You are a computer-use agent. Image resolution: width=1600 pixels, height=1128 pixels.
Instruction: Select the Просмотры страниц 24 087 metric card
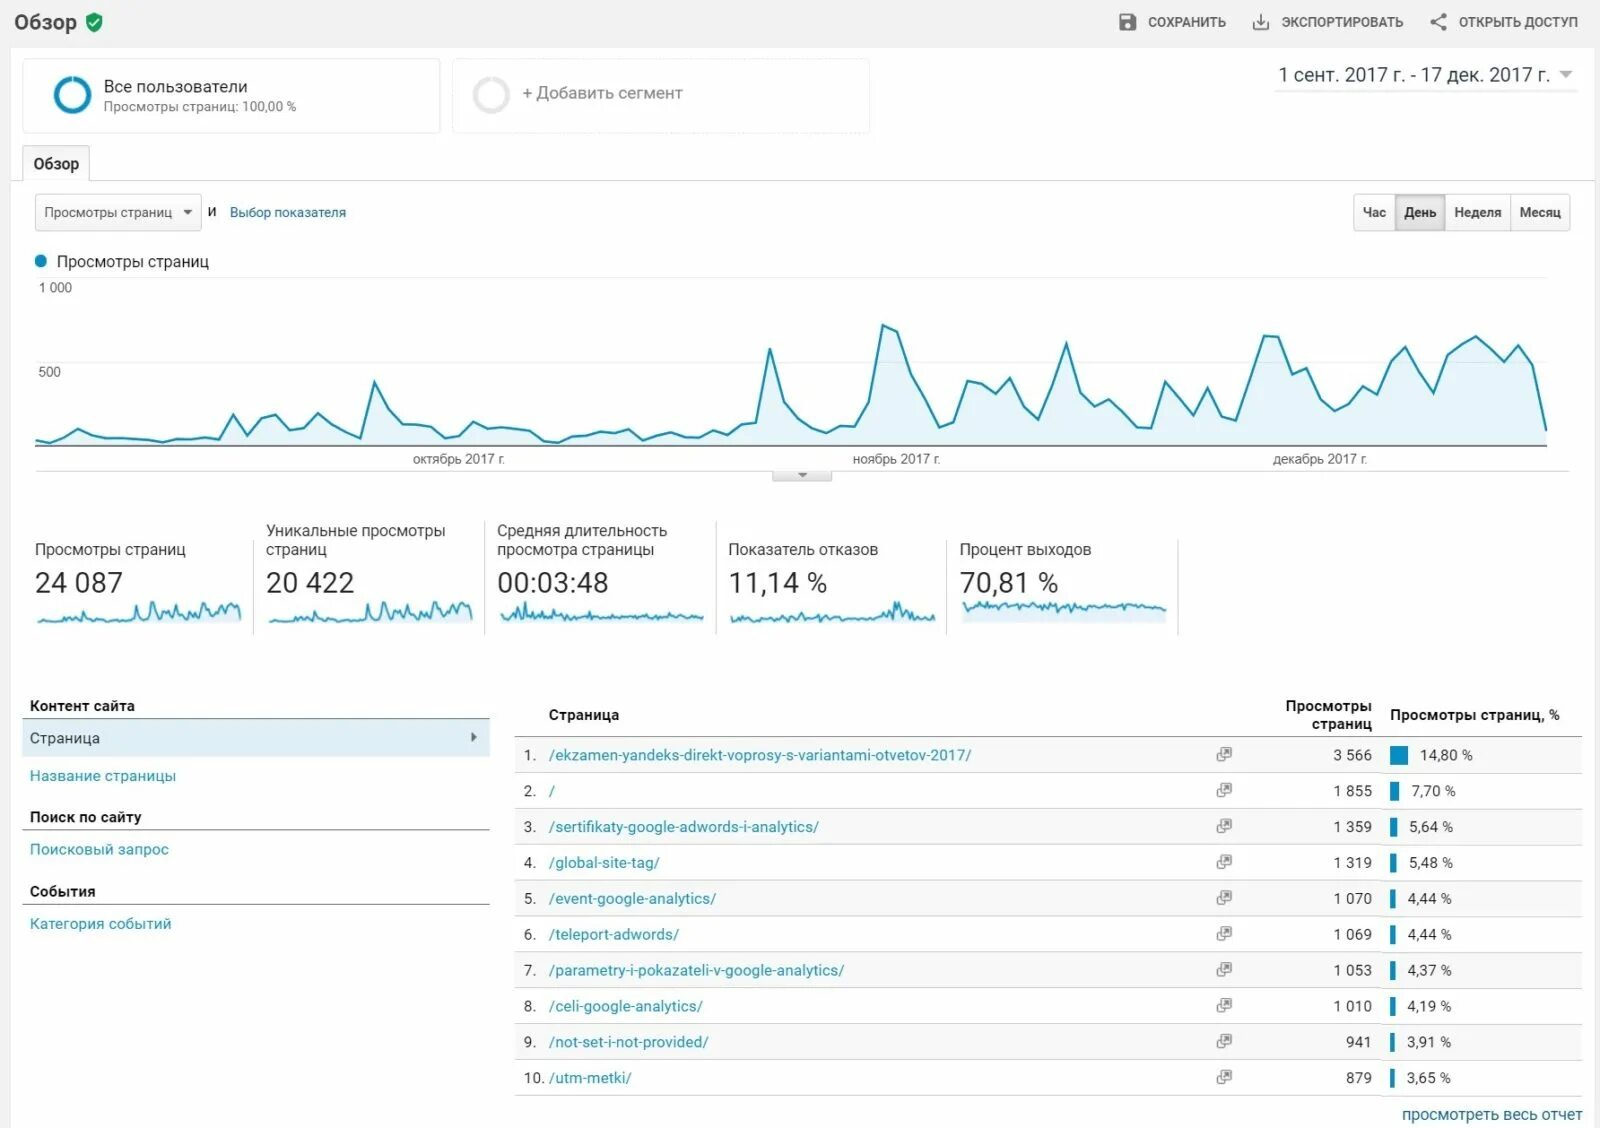pos(138,582)
